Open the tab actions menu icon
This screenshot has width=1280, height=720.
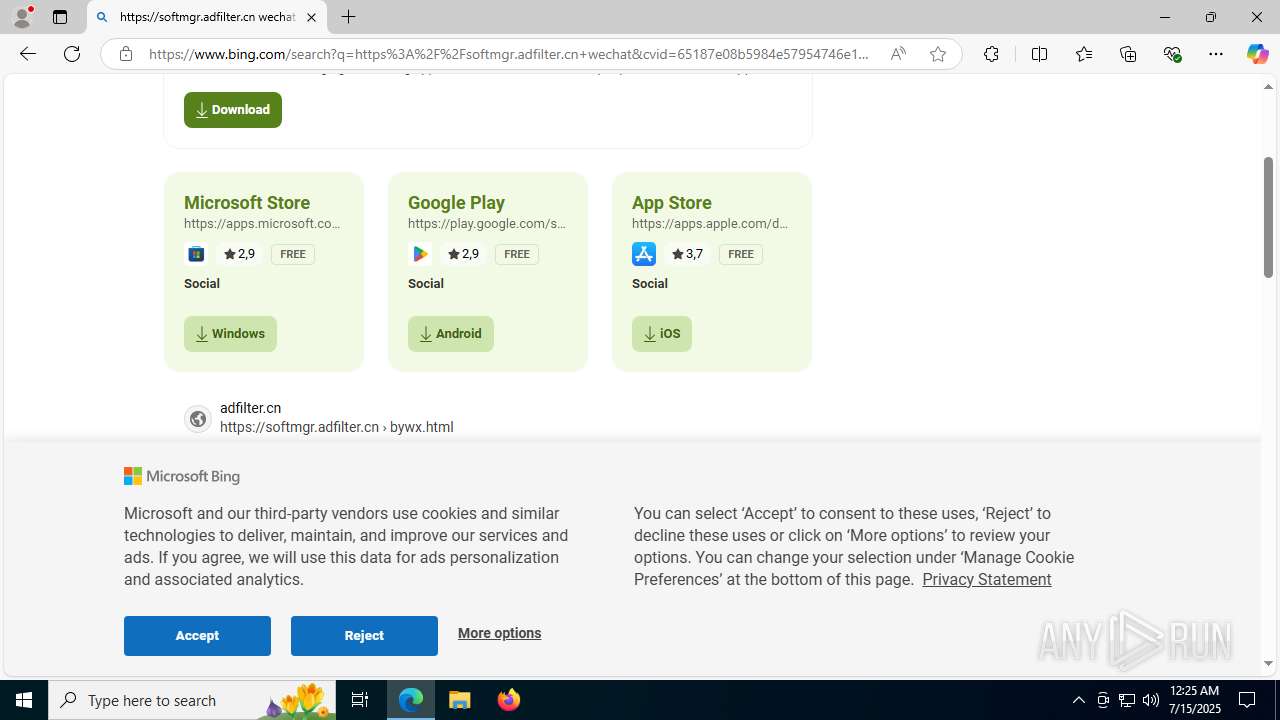point(60,17)
